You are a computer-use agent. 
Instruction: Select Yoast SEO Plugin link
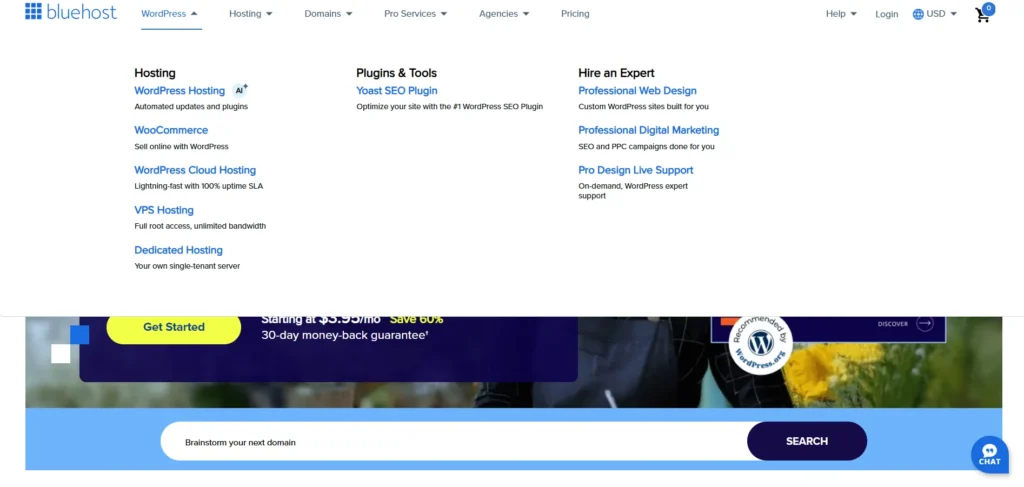397,90
